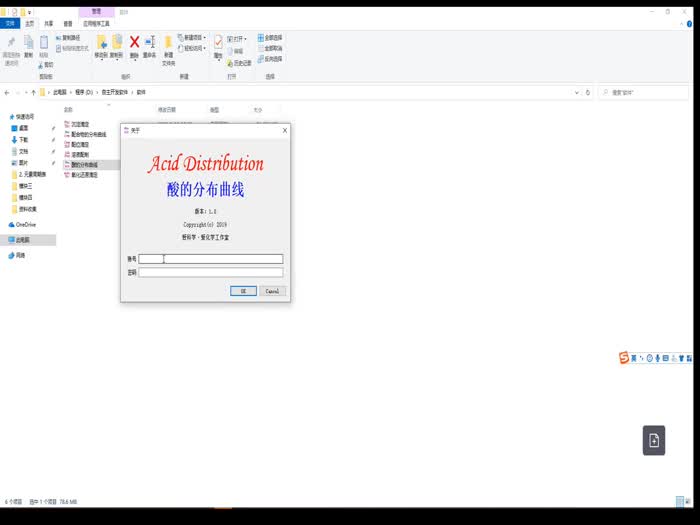Switch to the View (查看) ribbon tab
Viewport: 700px width, 525px height.
pos(67,22)
